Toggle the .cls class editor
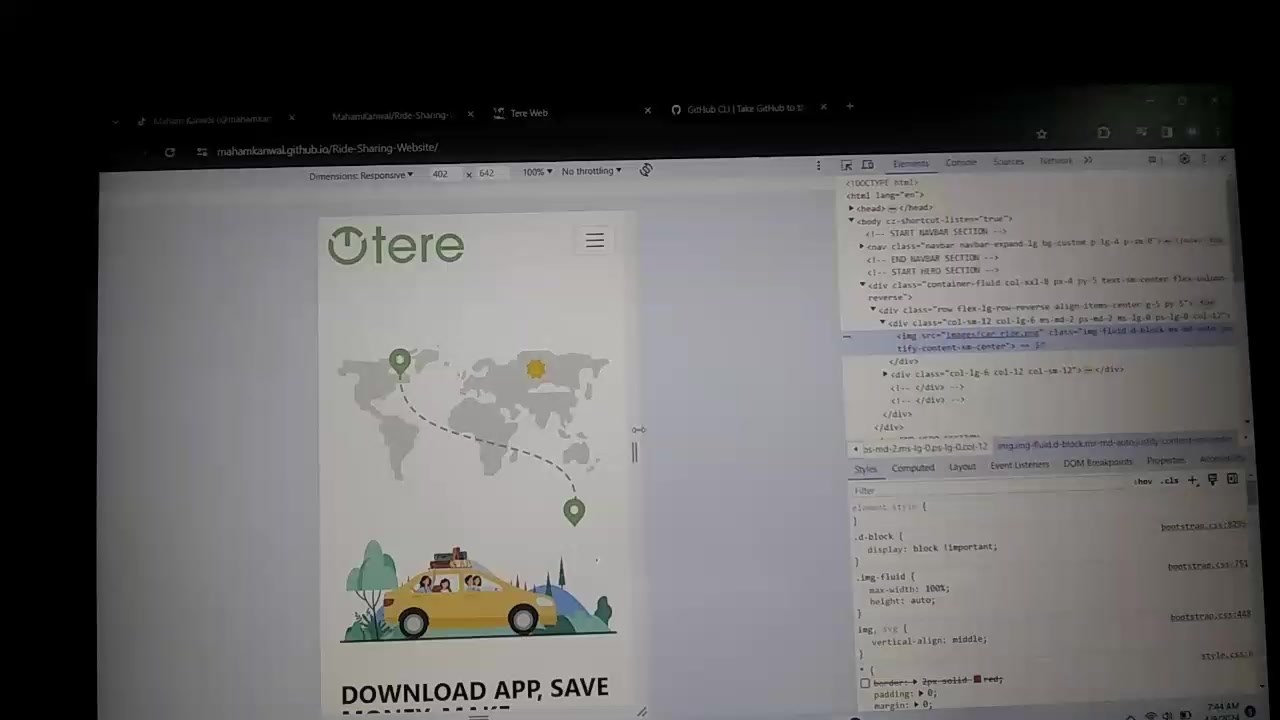Viewport: 1280px width, 720px height. tap(1169, 481)
